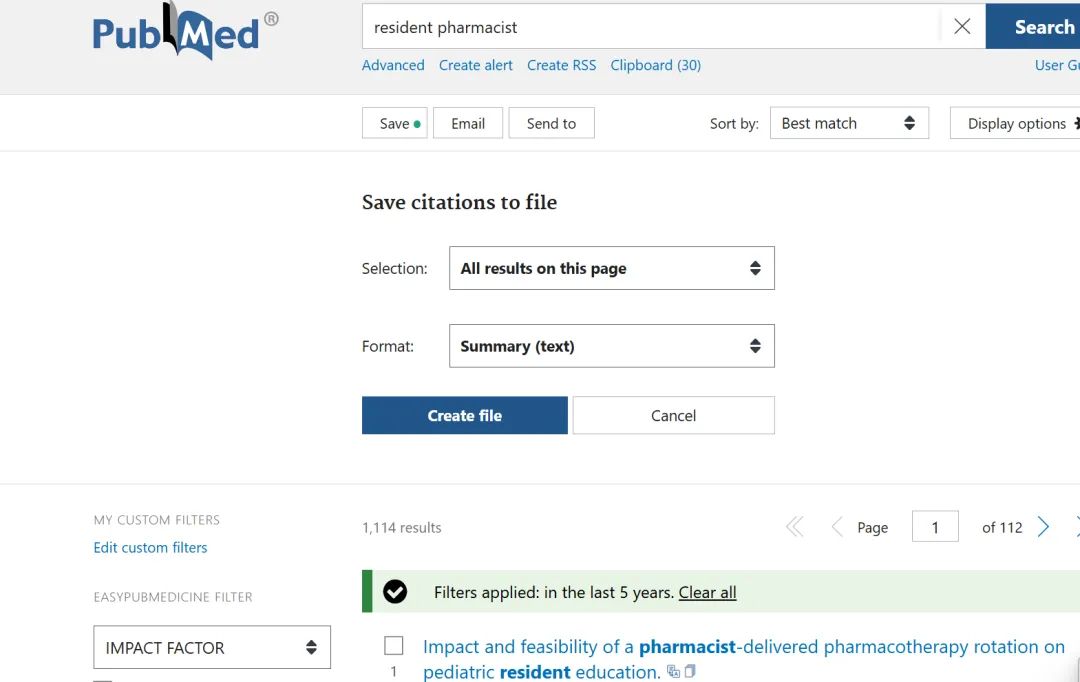
Task: Open the Format dropdown
Action: pos(611,346)
